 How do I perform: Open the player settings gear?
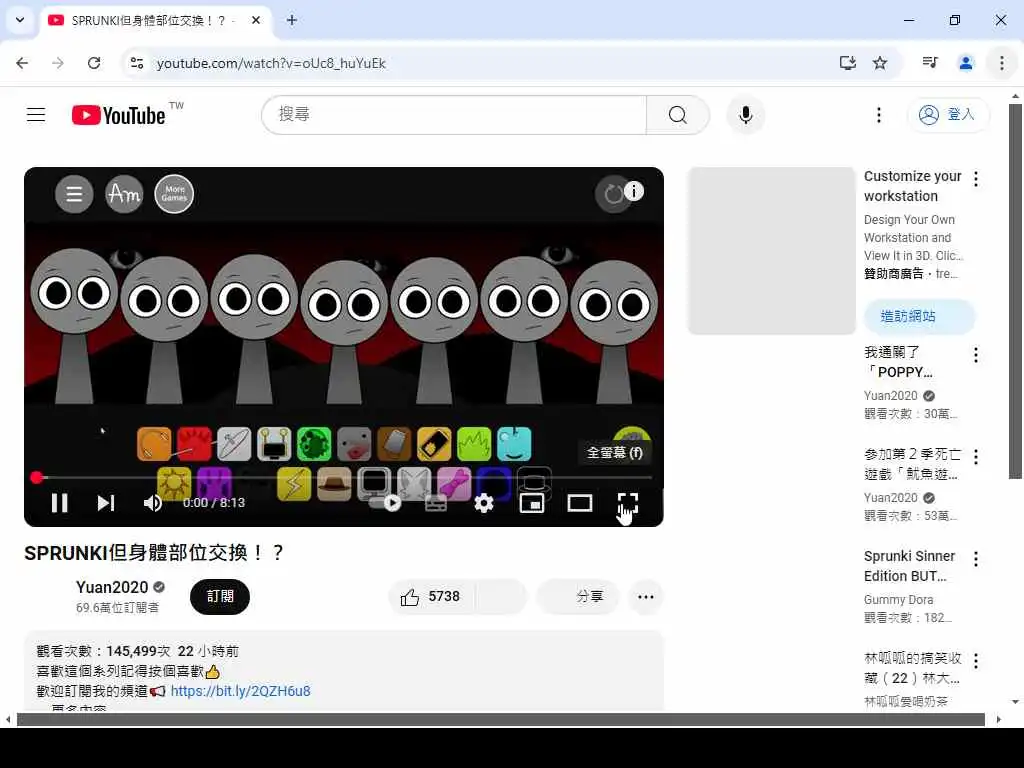point(484,503)
